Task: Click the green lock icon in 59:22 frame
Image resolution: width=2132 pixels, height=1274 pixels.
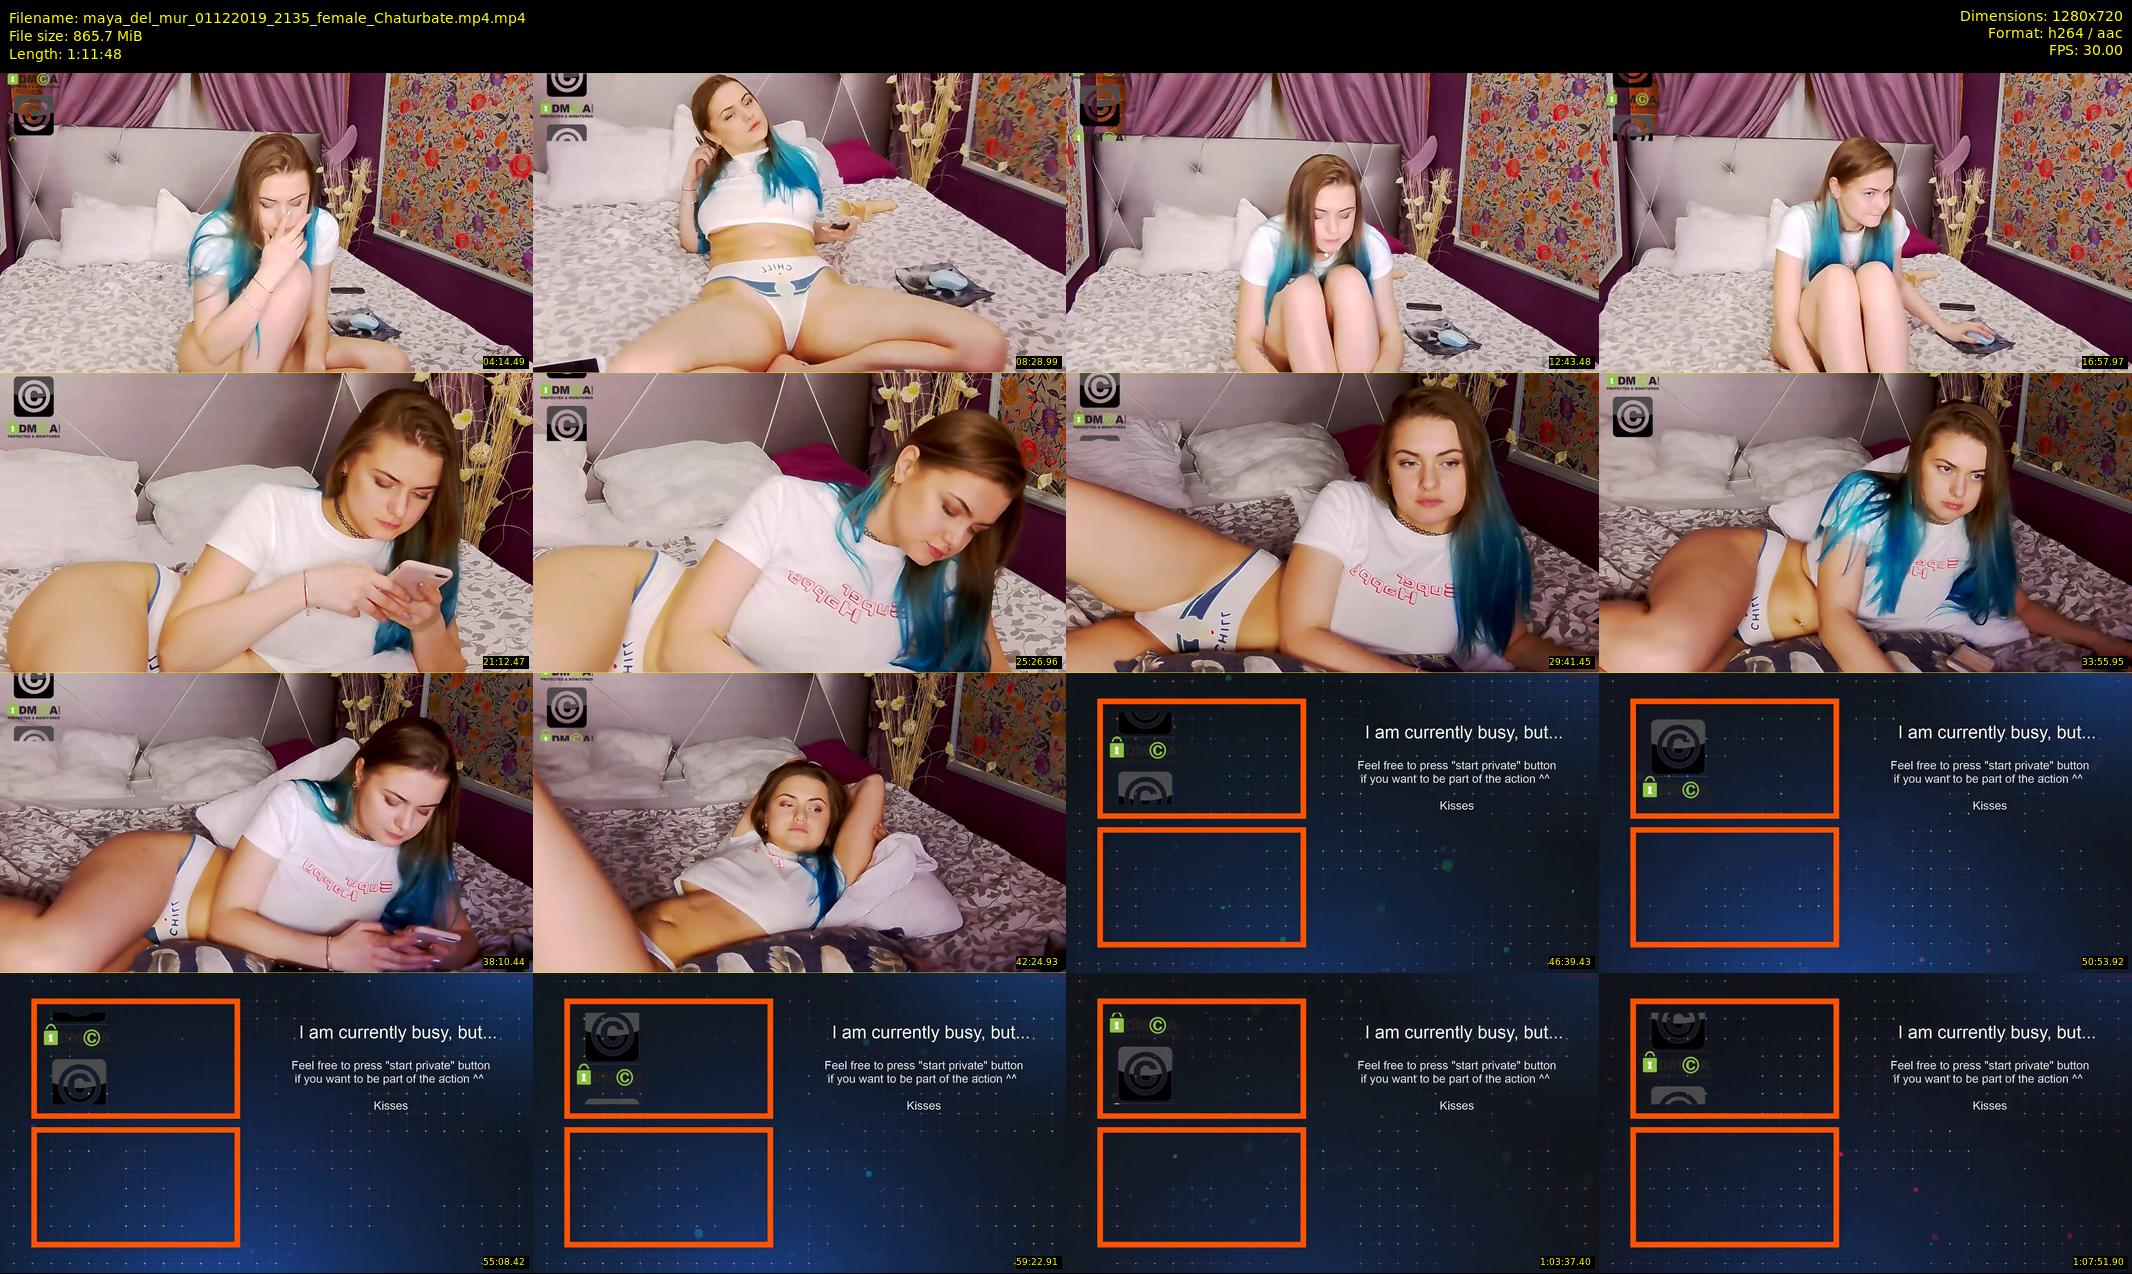Action: point(584,1075)
